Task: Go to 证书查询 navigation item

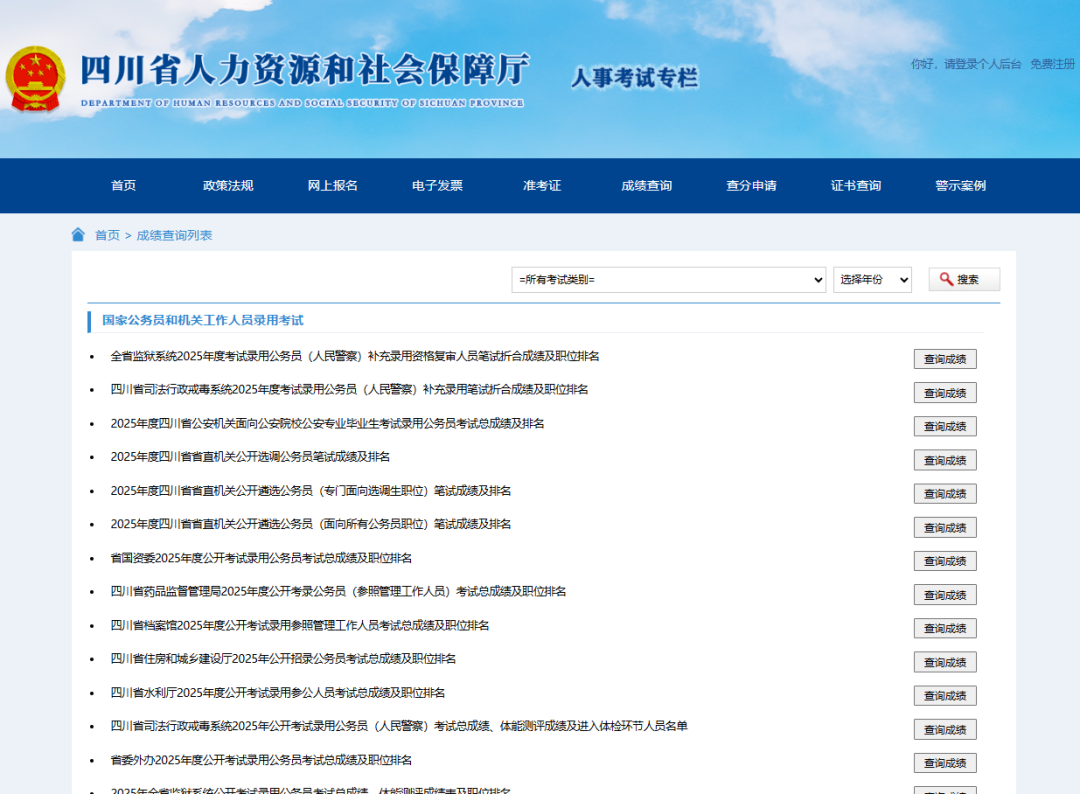Action: [x=856, y=186]
